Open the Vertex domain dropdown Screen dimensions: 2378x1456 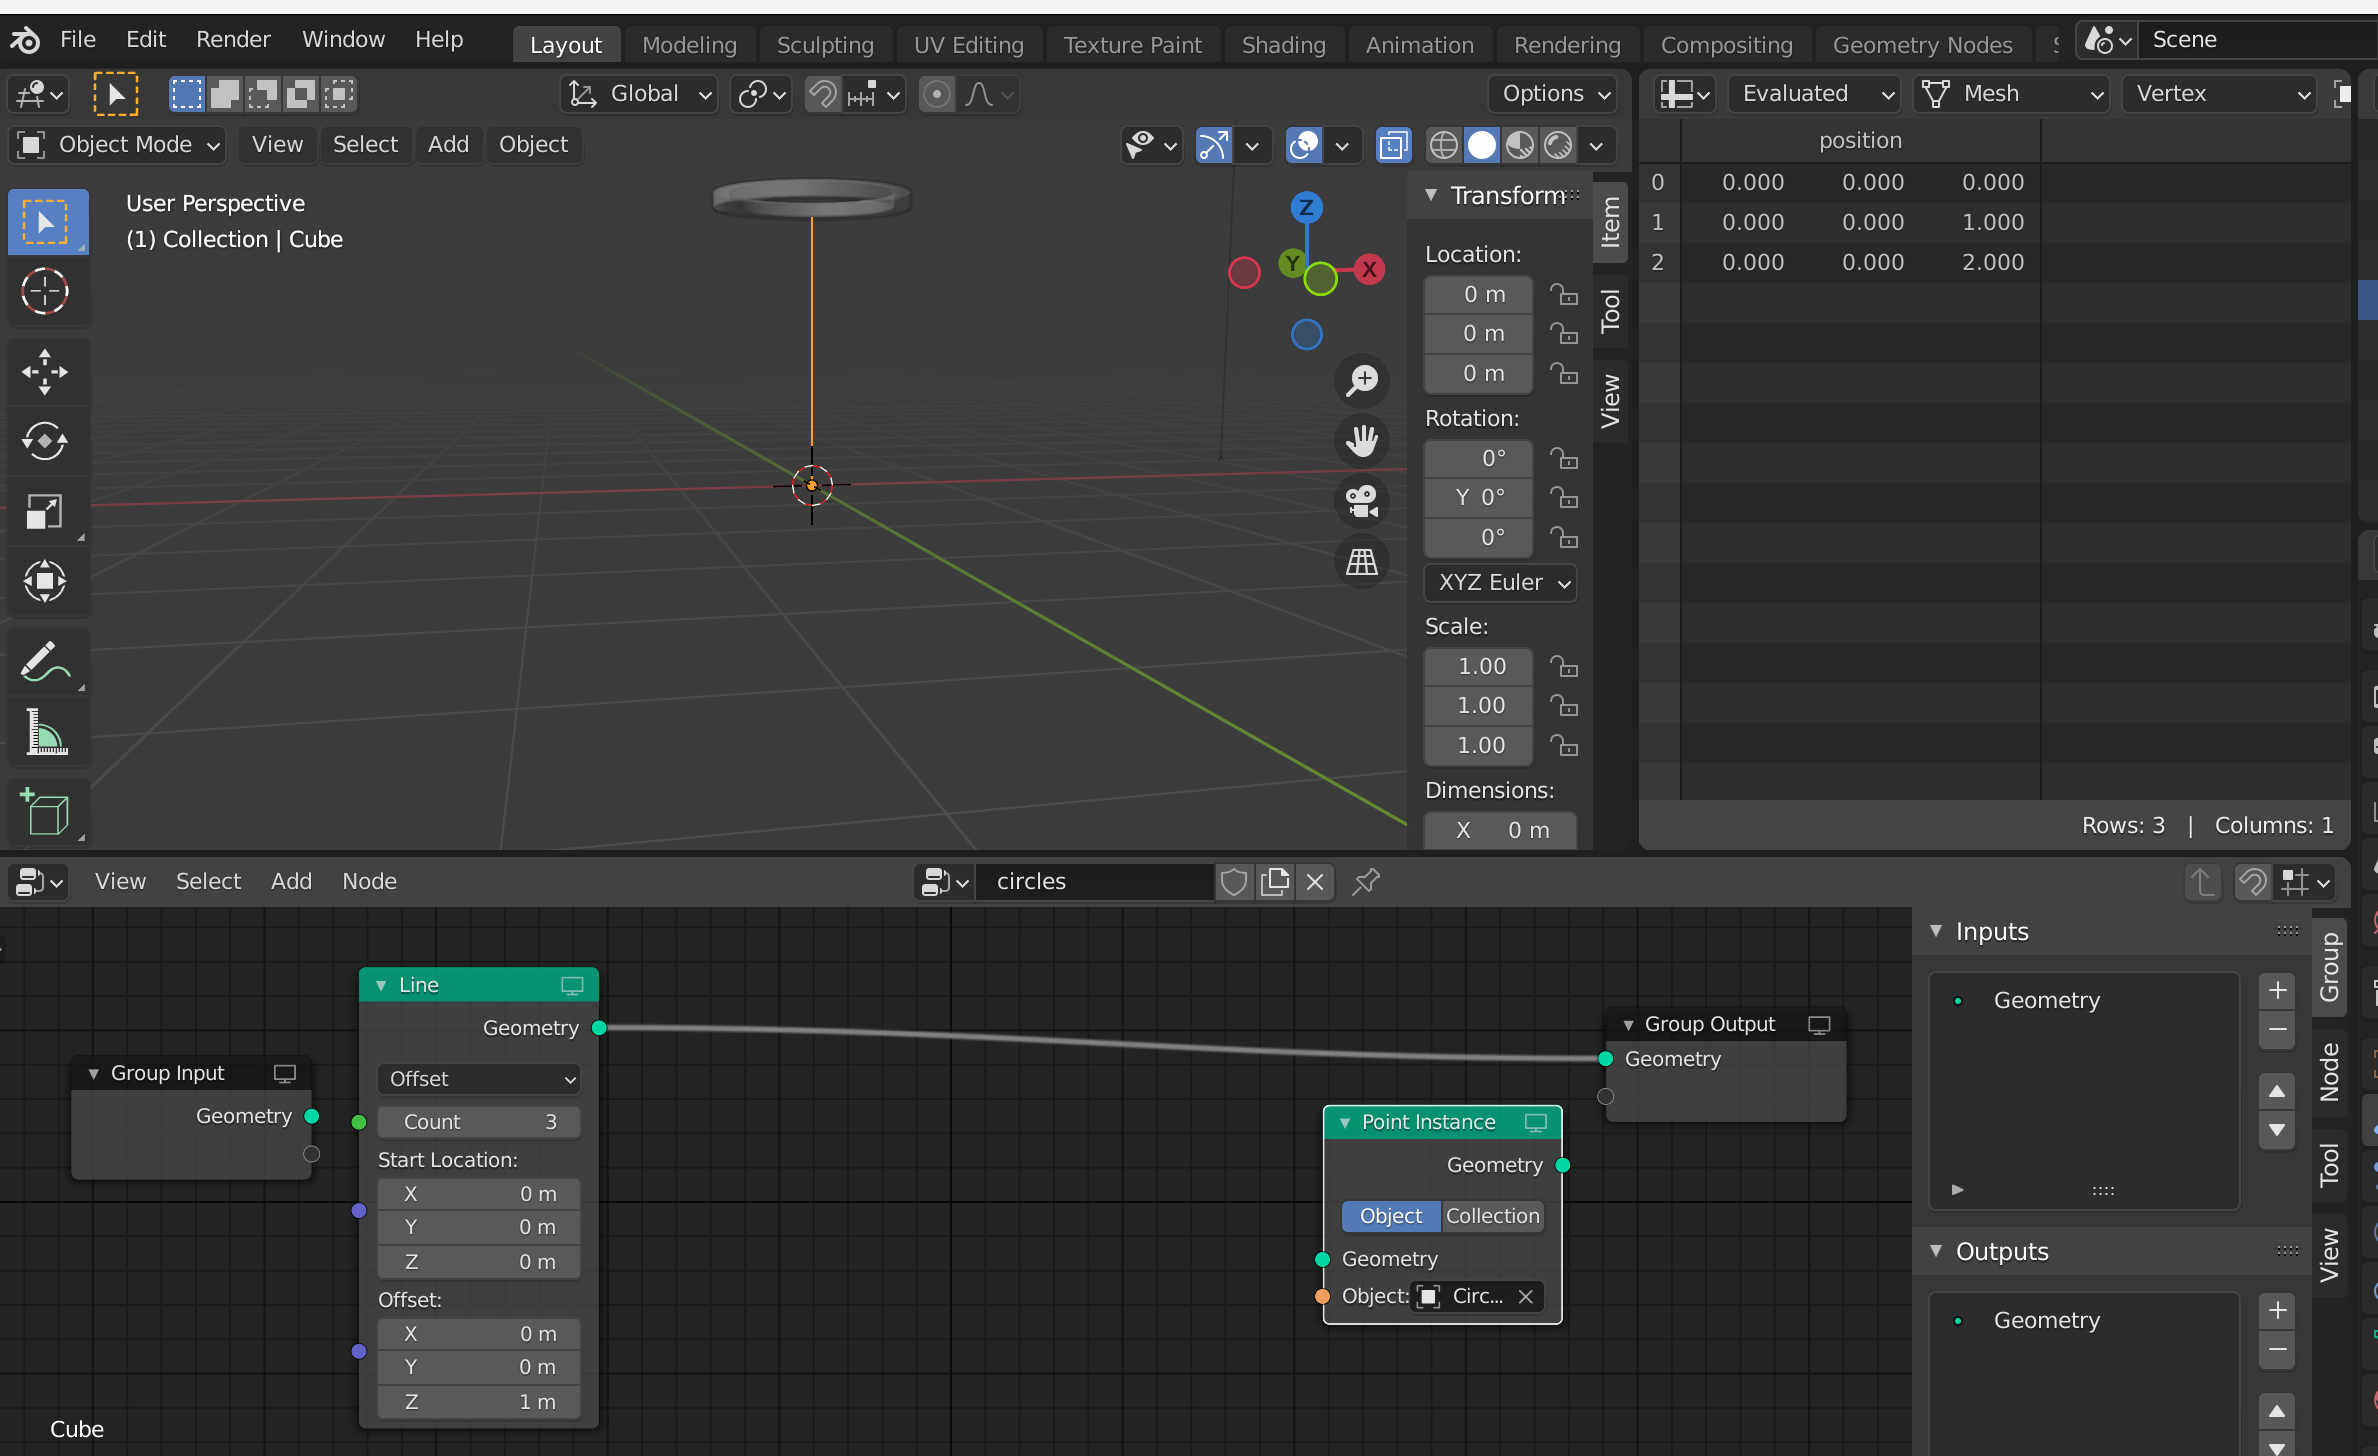pyautogui.click(x=2220, y=95)
